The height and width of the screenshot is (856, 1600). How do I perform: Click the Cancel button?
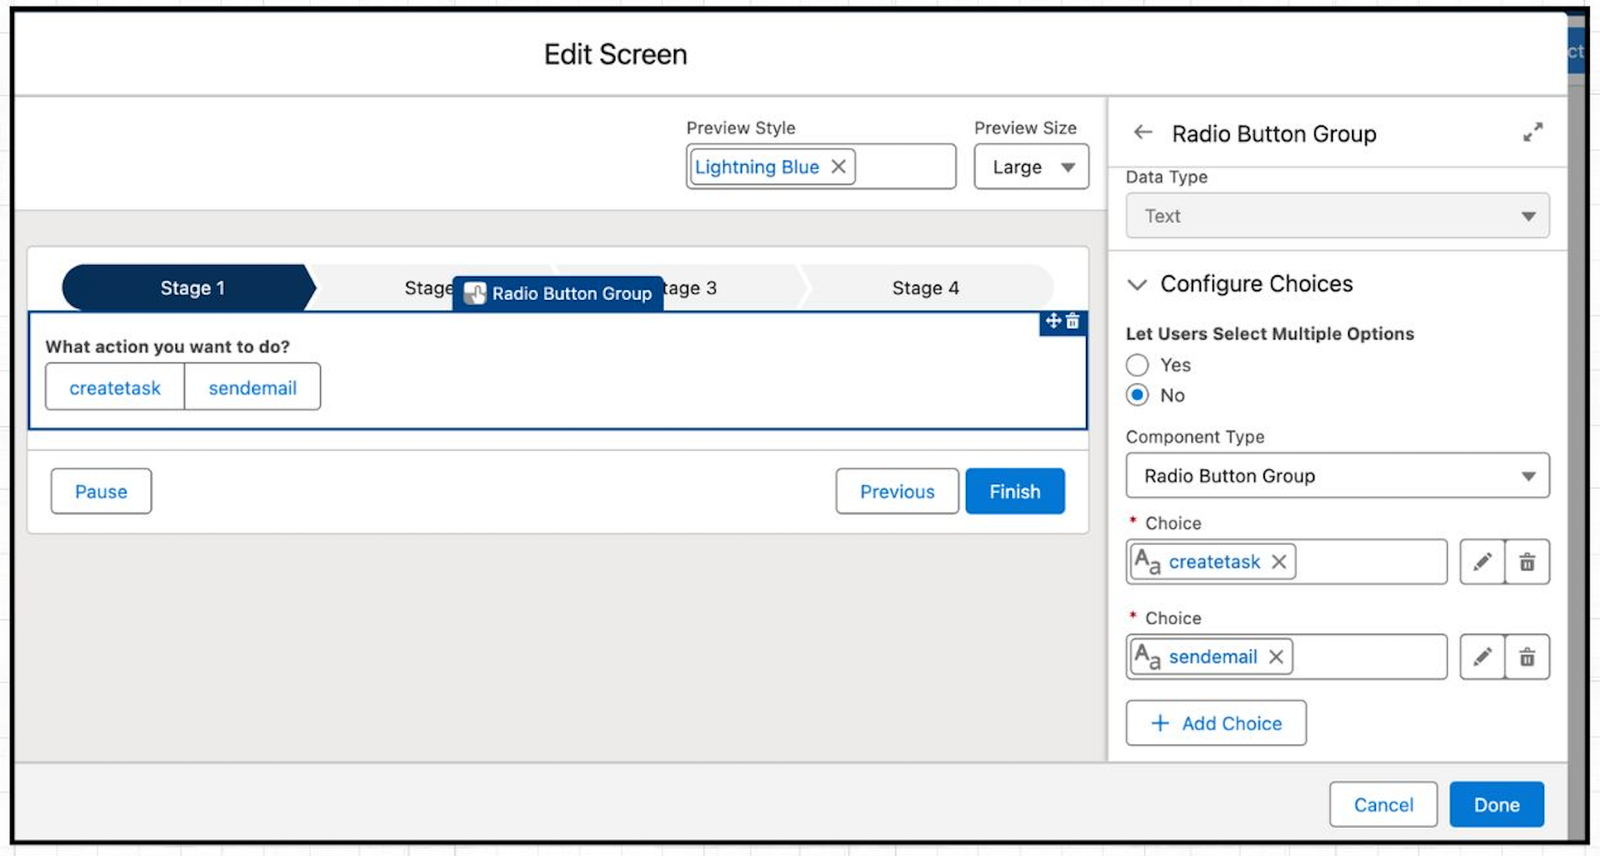pos(1383,804)
